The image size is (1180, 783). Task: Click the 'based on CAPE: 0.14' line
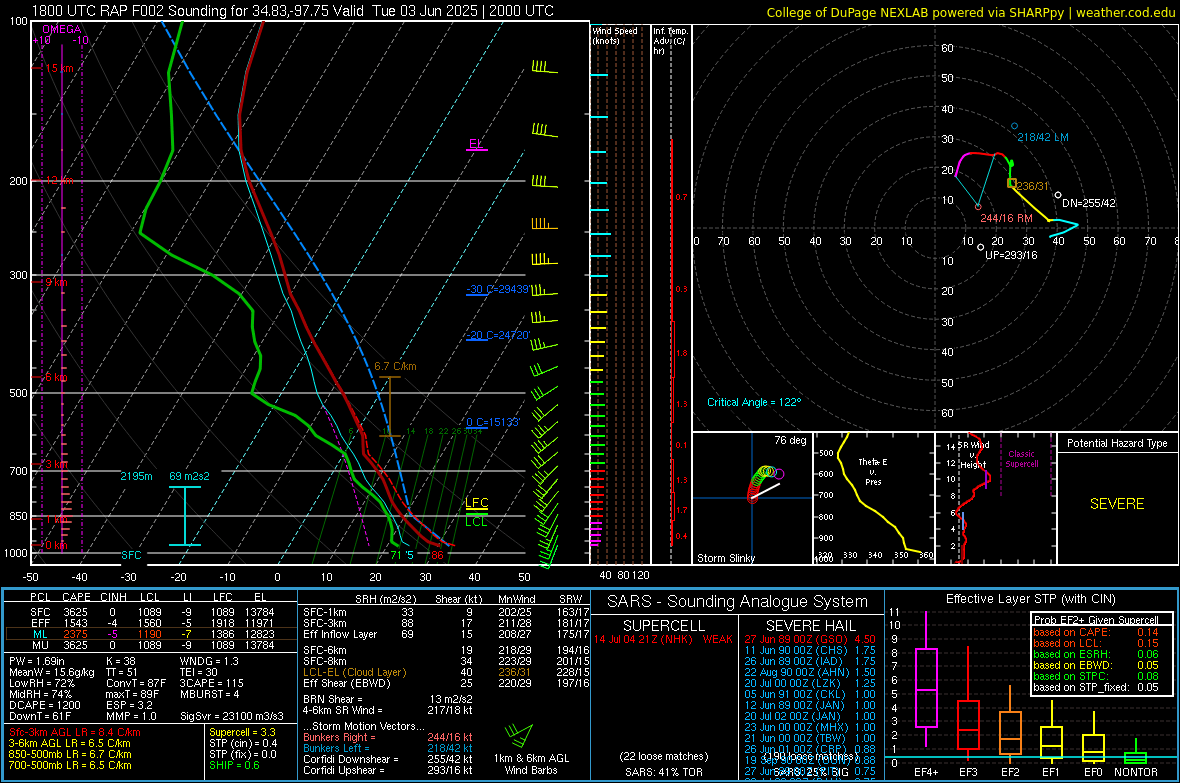[1096, 632]
